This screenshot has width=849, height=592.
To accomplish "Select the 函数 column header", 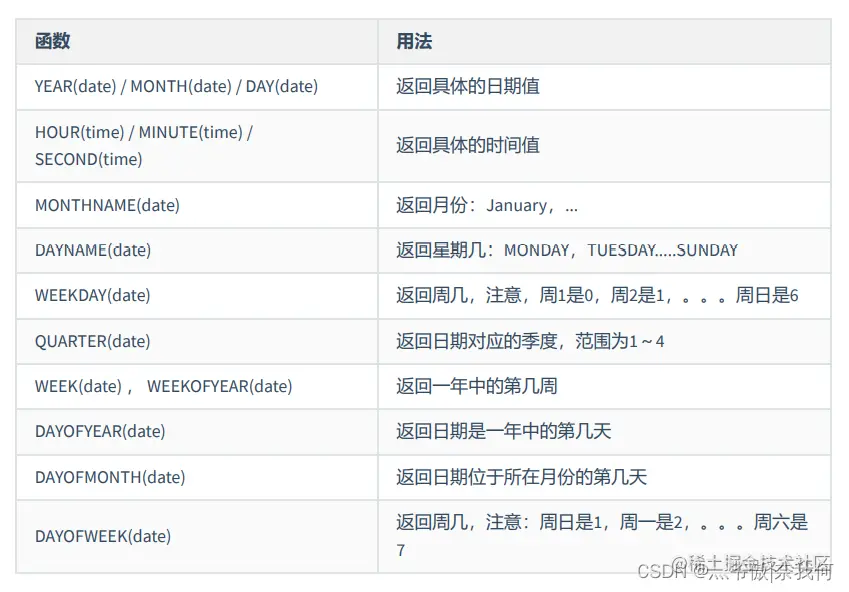I will click(197, 42).
